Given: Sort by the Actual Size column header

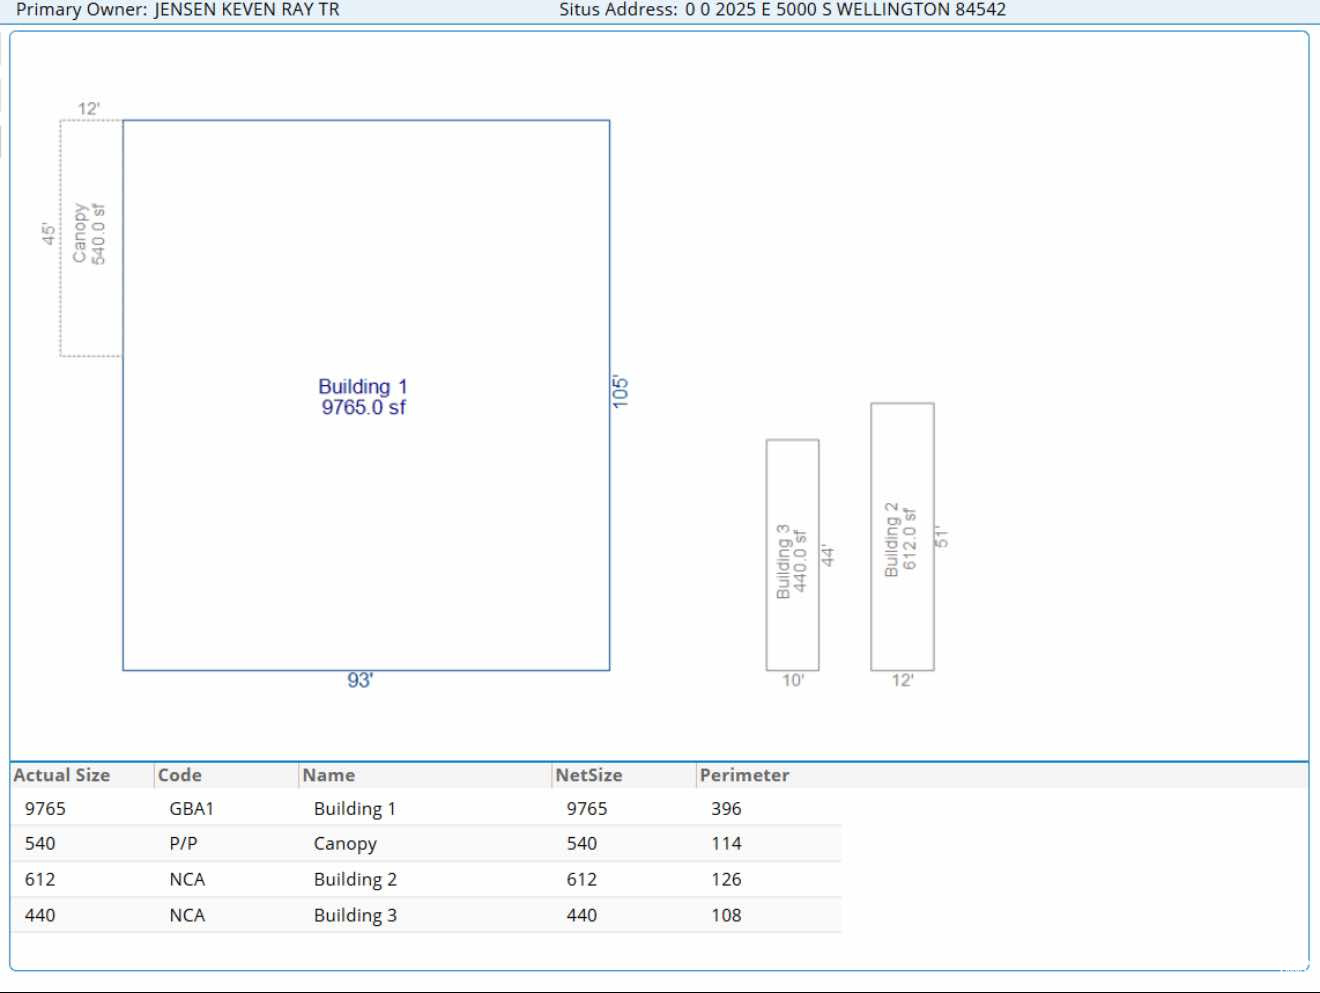Looking at the screenshot, I should 62,775.
